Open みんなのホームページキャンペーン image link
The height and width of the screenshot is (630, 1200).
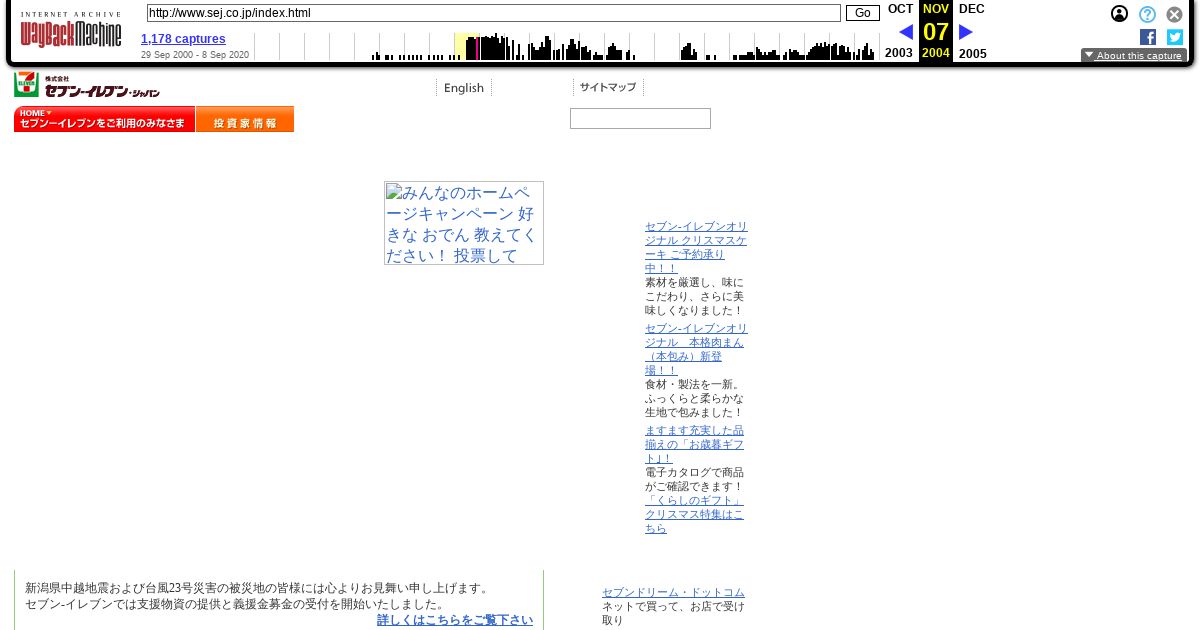pyautogui.click(x=464, y=223)
